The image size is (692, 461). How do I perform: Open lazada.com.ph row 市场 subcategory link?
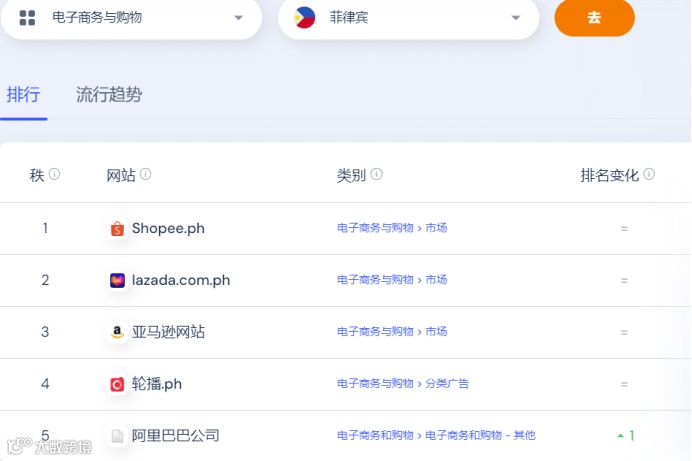436,280
